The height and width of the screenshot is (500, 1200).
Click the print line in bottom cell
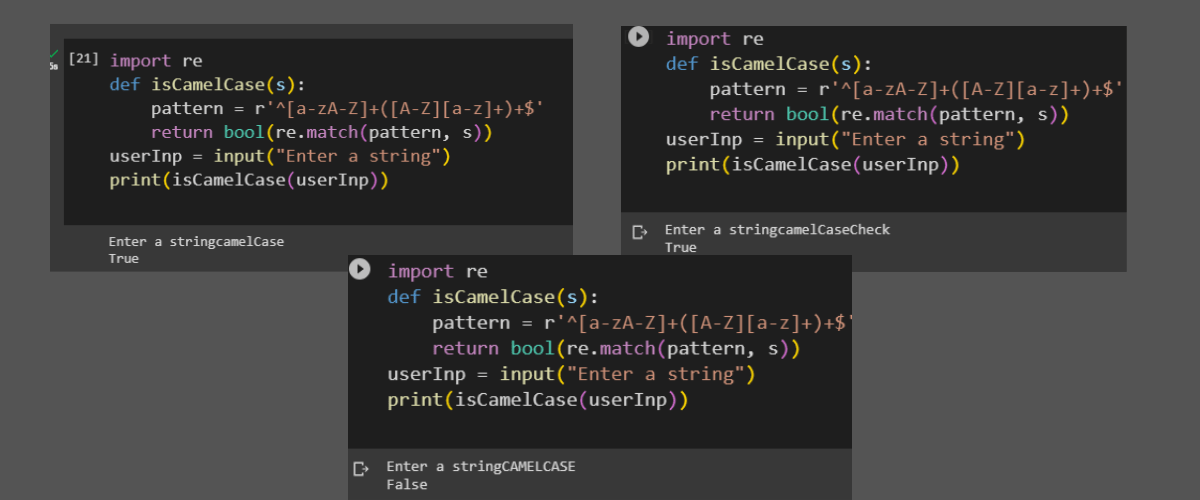pos(538,400)
